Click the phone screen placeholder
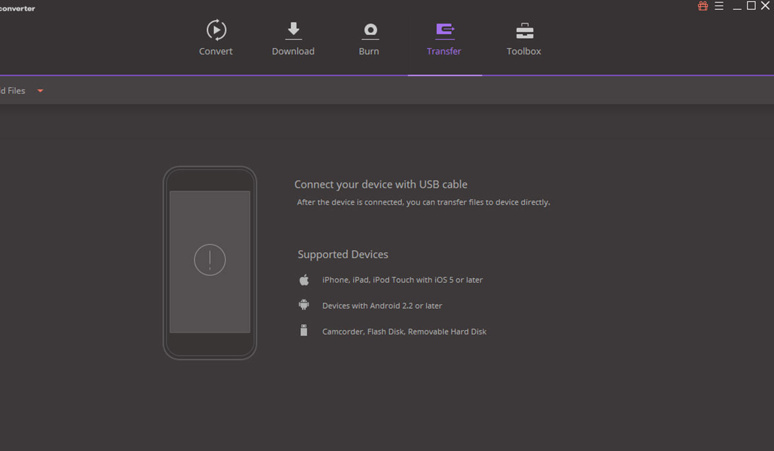The image size is (774, 451). [210, 262]
